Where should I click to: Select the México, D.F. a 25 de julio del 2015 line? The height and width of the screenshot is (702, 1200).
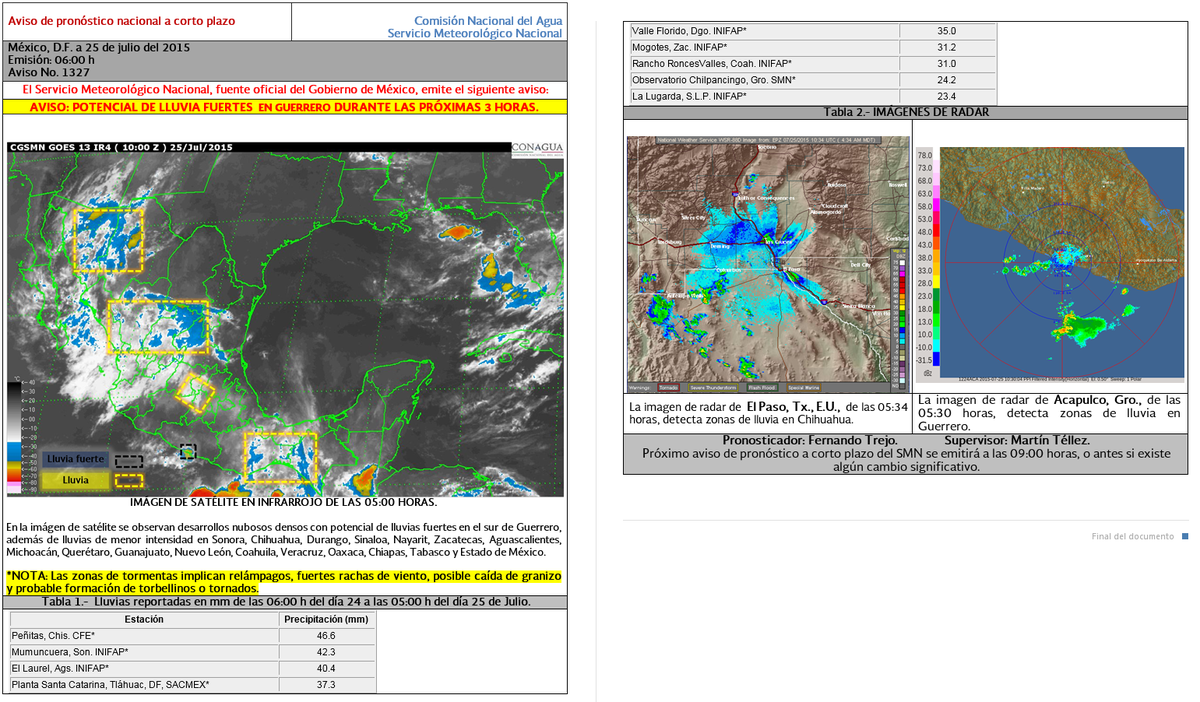(x=99, y=47)
